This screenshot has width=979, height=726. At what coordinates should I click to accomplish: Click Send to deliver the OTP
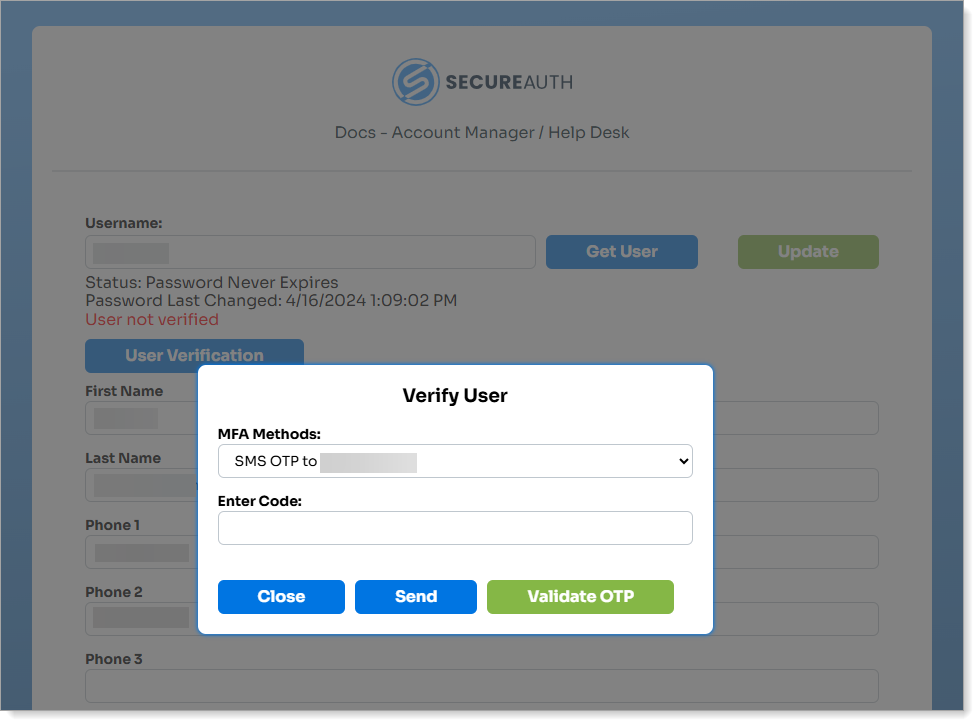pyautogui.click(x=415, y=597)
